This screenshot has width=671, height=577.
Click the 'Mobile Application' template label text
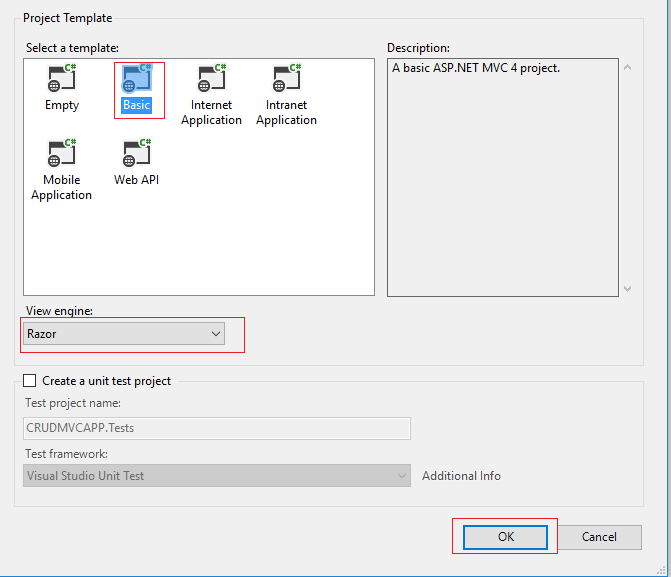(x=62, y=188)
